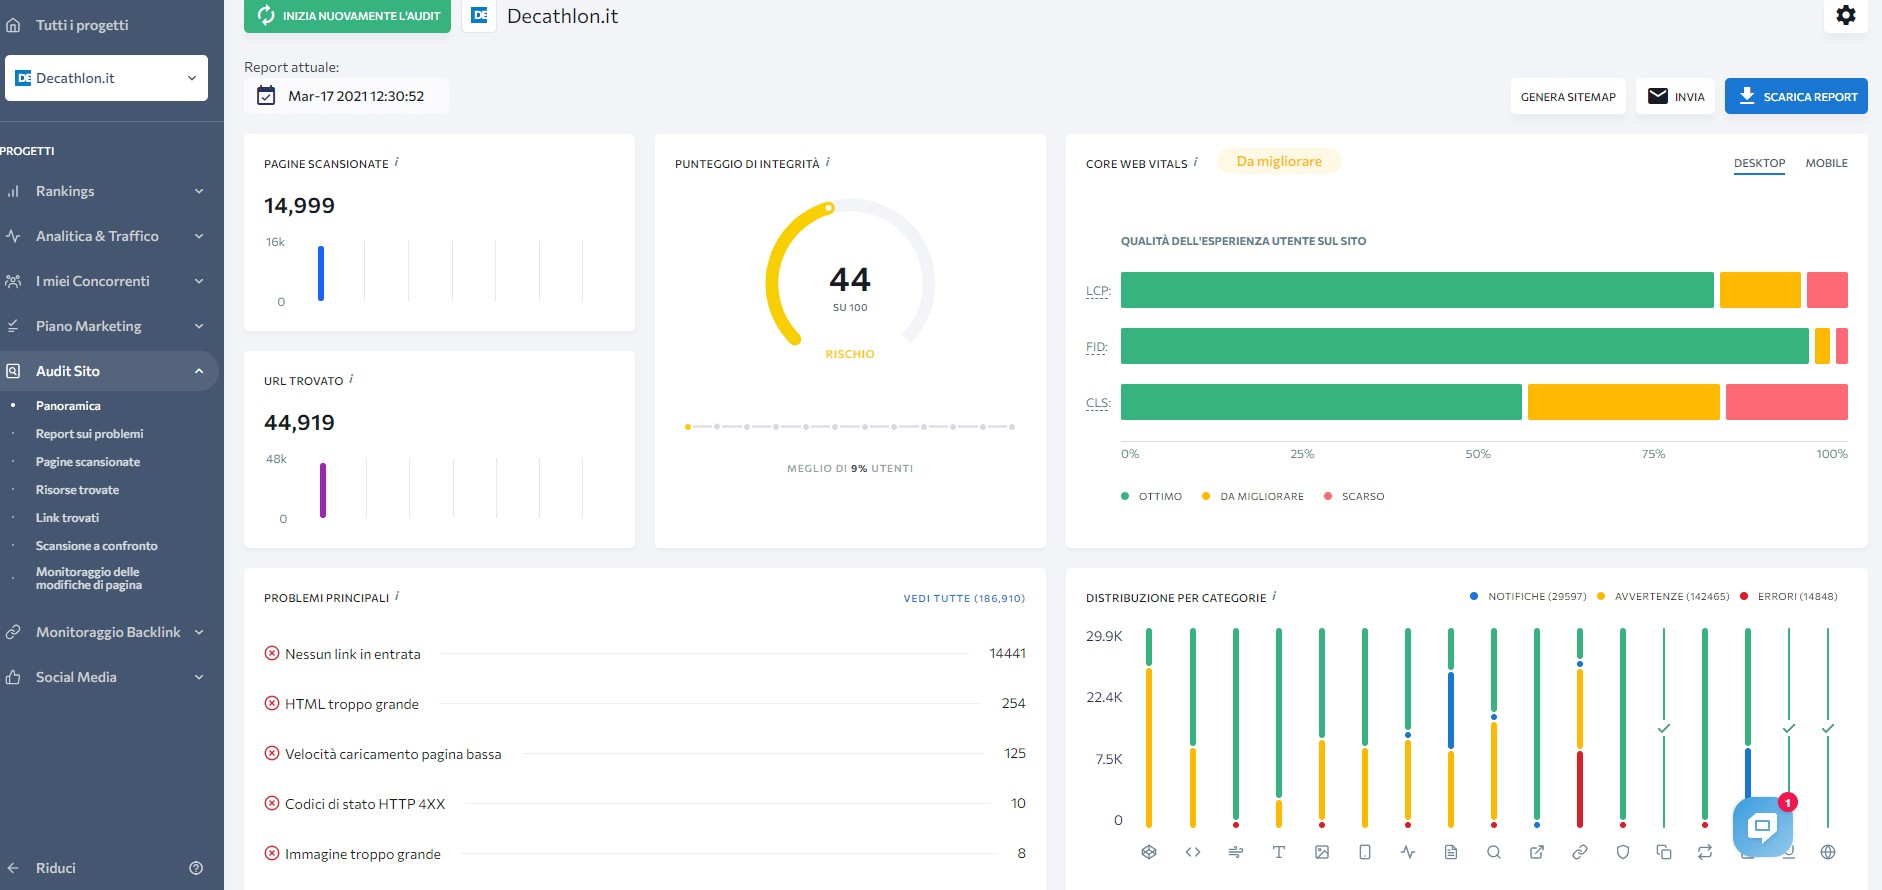Click Riduci to collapse sidebar

[56, 868]
